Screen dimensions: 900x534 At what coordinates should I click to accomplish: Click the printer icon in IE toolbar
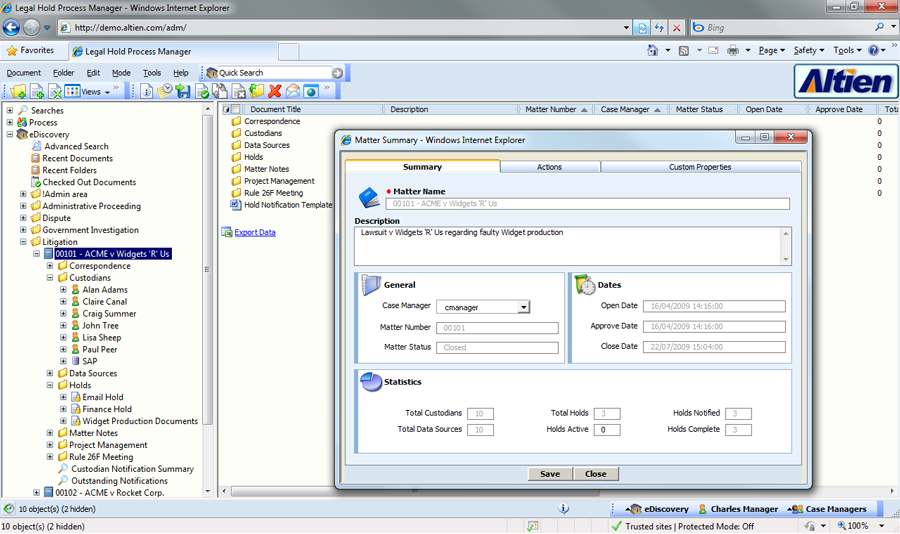pyautogui.click(x=733, y=50)
